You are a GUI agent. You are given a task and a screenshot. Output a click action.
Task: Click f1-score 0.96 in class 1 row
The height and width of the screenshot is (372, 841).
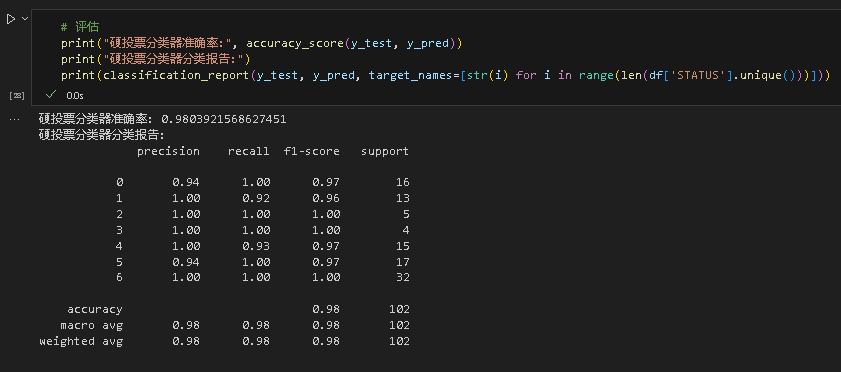tap(326, 198)
